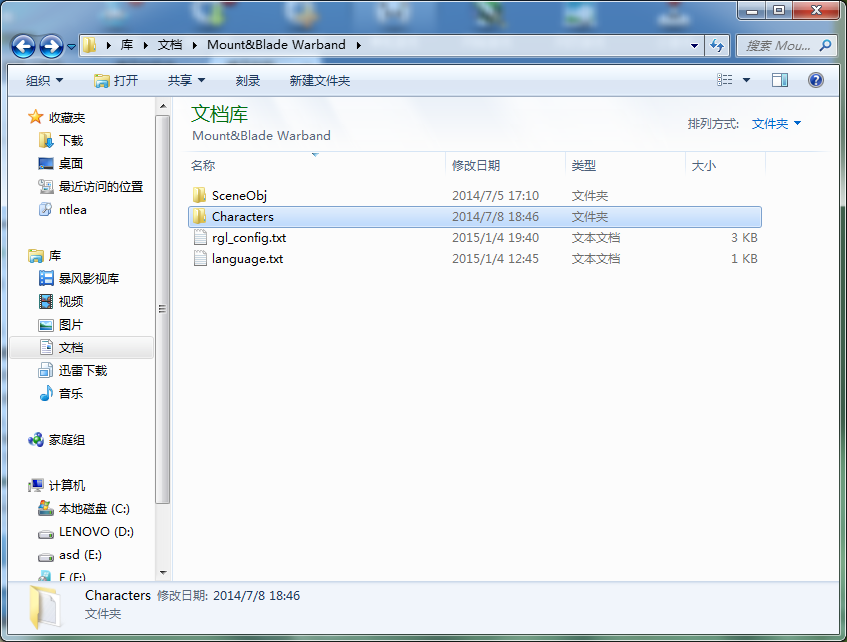Image resolution: width=847 pixels, height=642 pixels.
Task: Refresh the current folder view
Action: (717, 46)
